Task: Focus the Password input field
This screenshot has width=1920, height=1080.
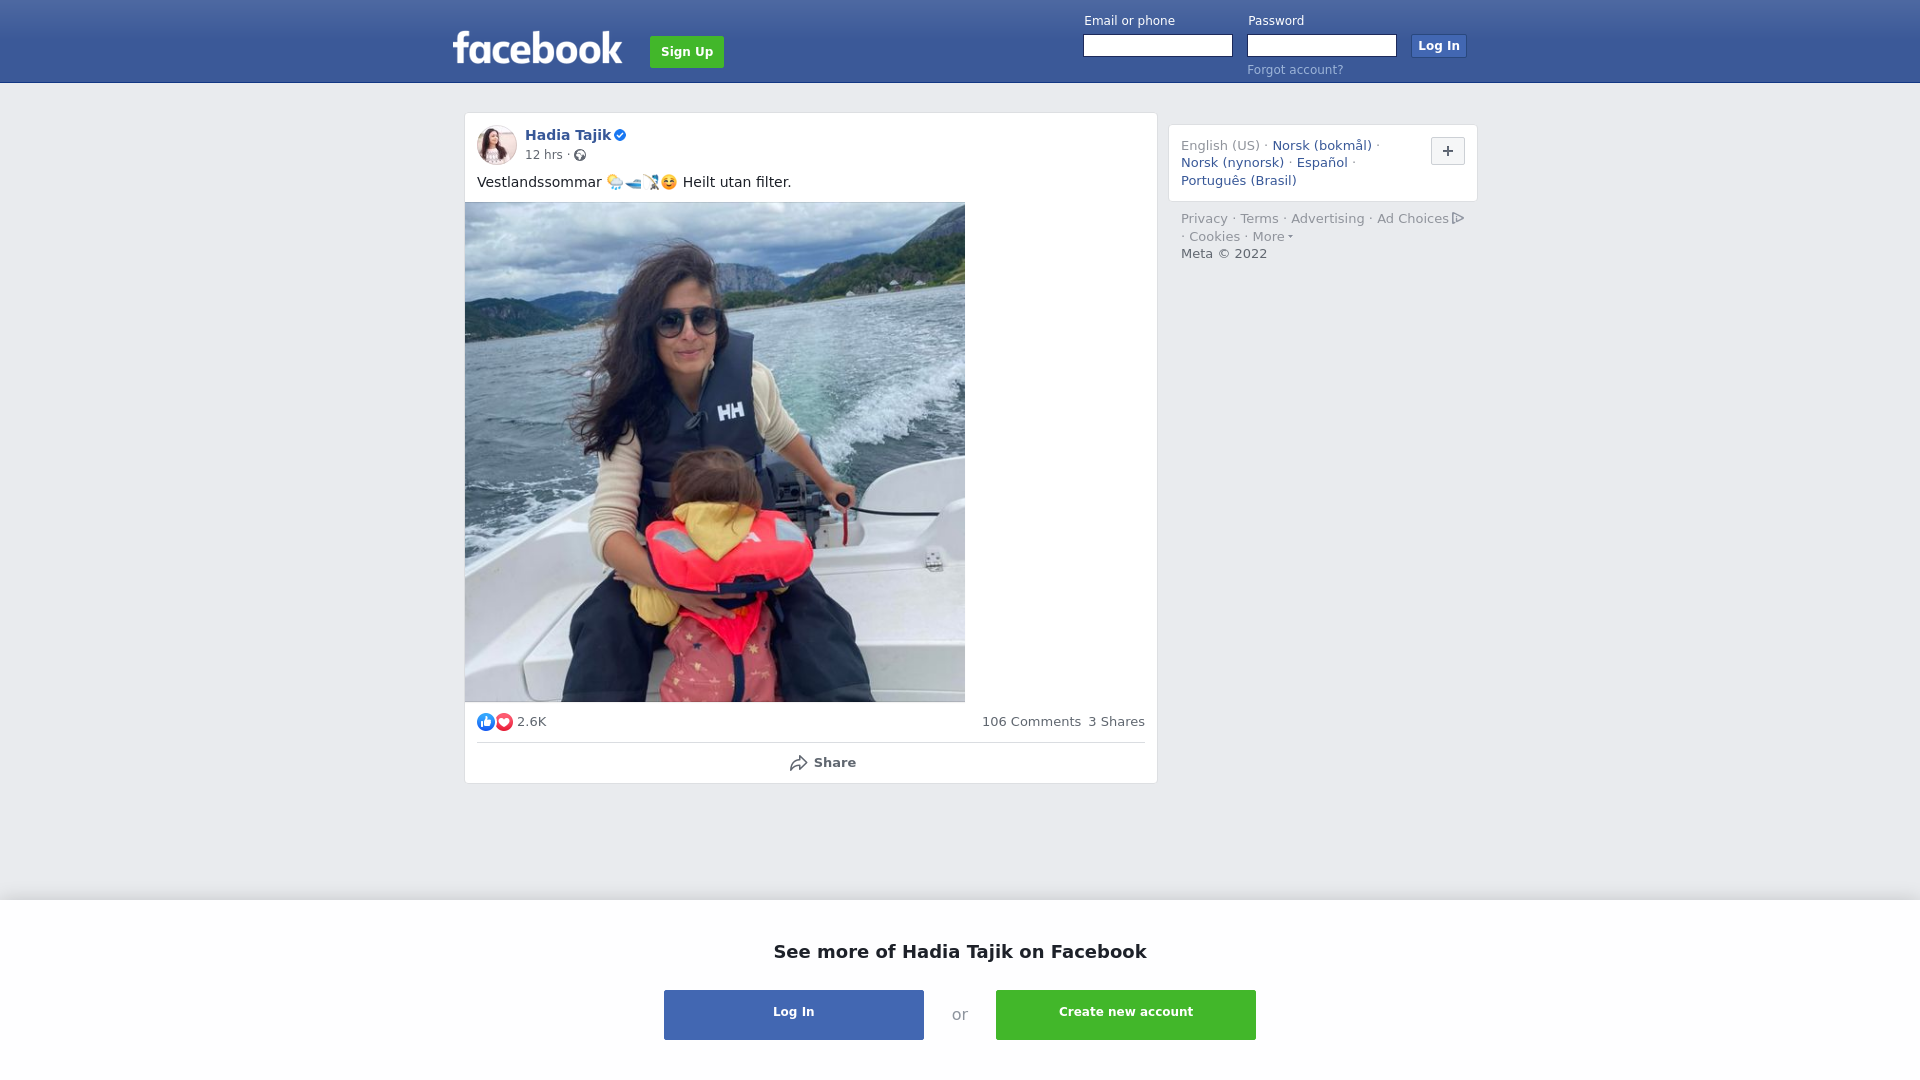Action: 1322,46
